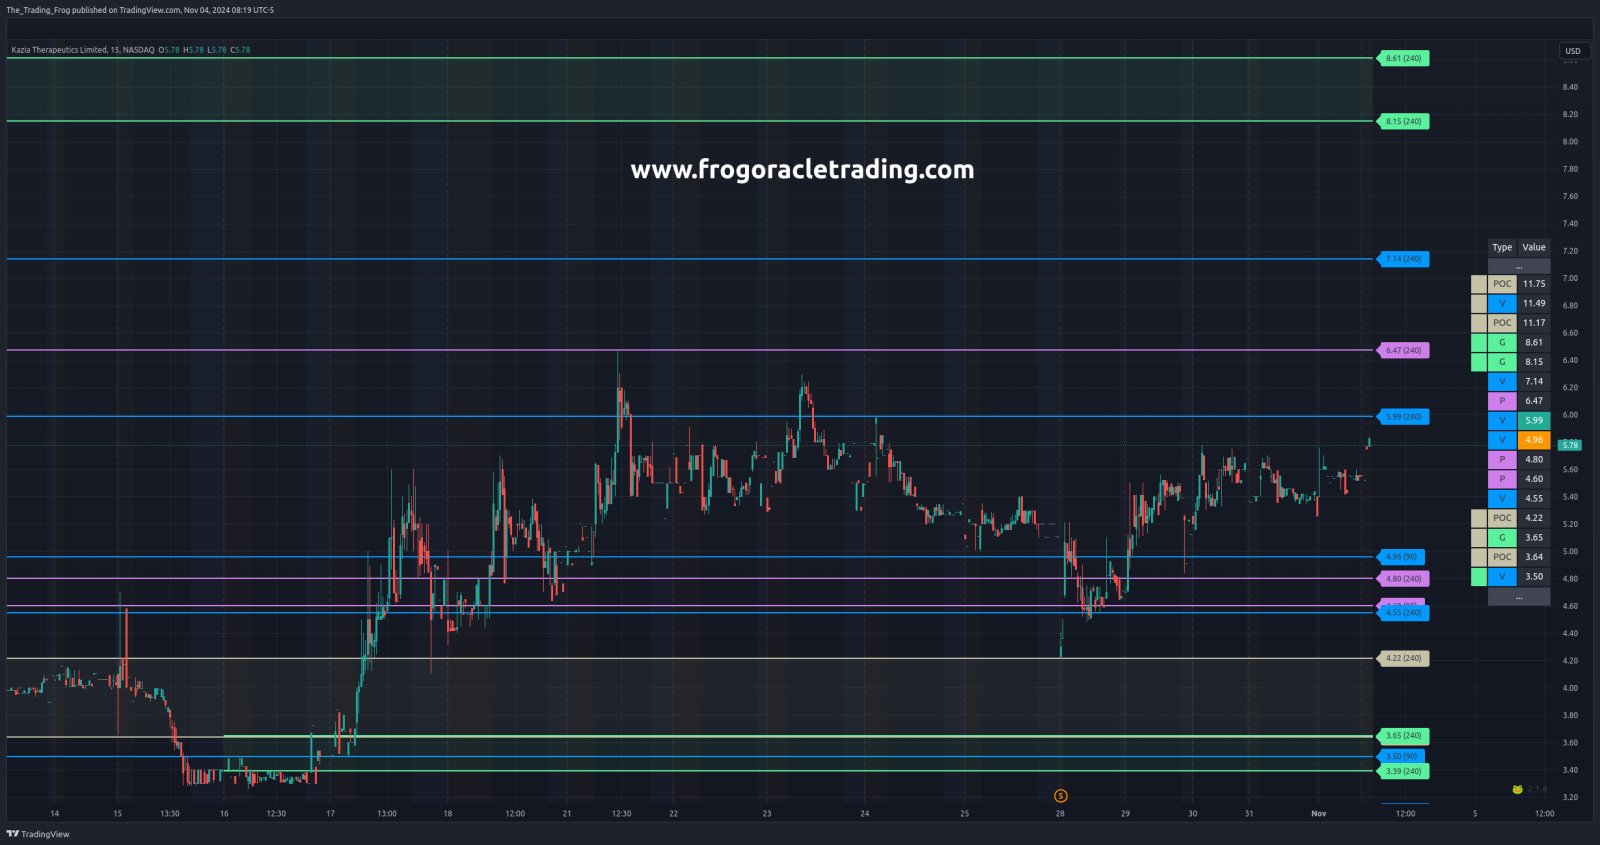Expand the top ellipsis row of table

1519,266
